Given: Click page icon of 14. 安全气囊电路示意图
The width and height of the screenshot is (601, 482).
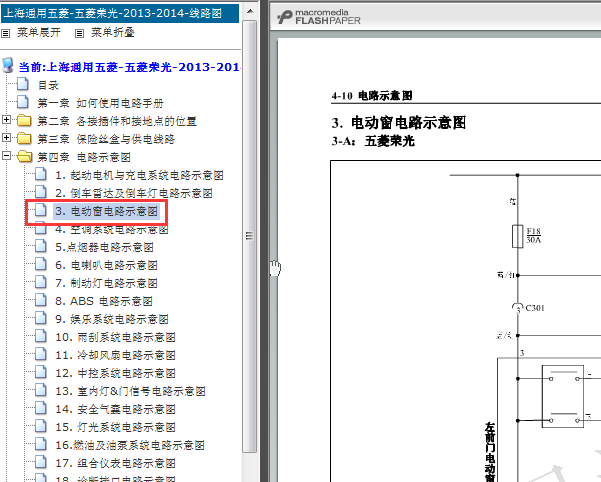Looking at the screenshot, I should tap(41, 408).
